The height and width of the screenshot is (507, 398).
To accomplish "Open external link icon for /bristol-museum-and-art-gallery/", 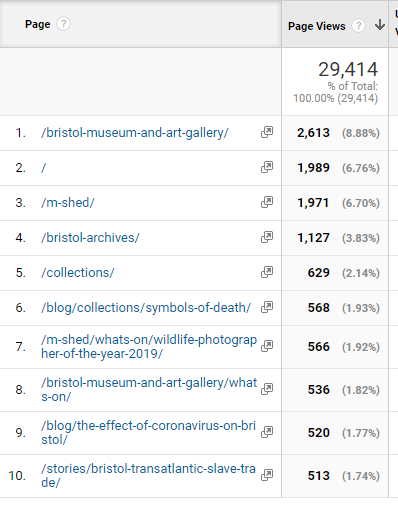I will [x=267, y=132].
